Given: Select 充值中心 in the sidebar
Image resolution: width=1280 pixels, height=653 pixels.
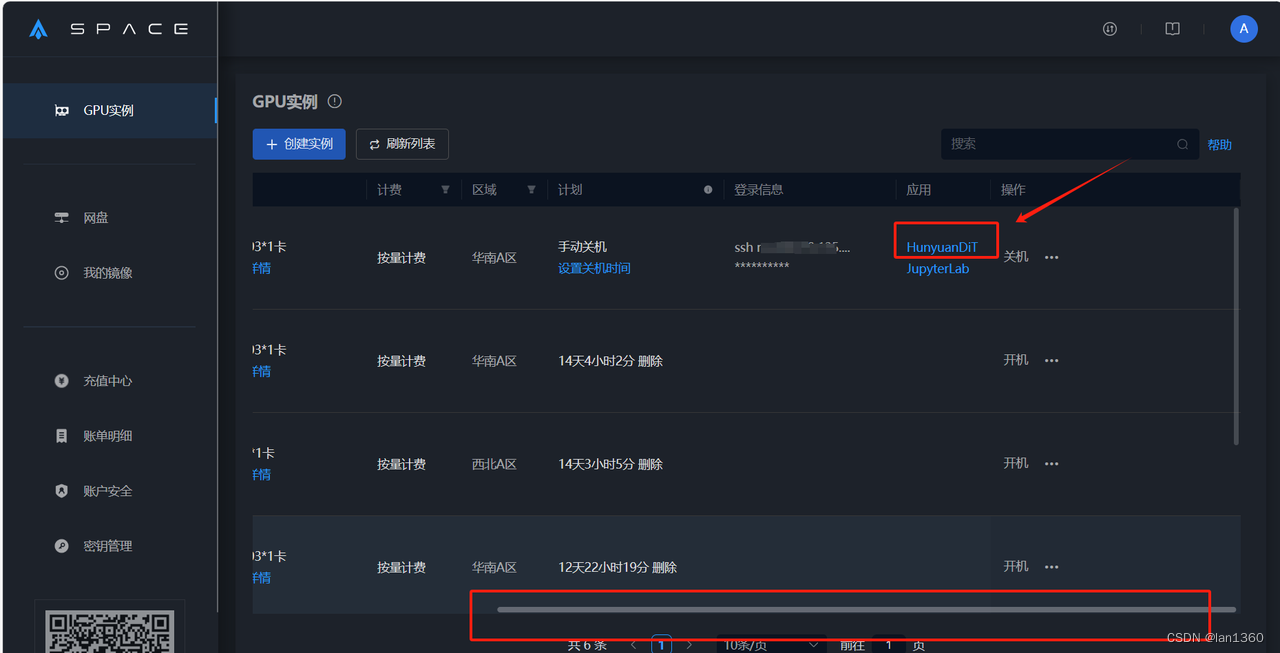Looking at the screenshot, I should (107, 381).
